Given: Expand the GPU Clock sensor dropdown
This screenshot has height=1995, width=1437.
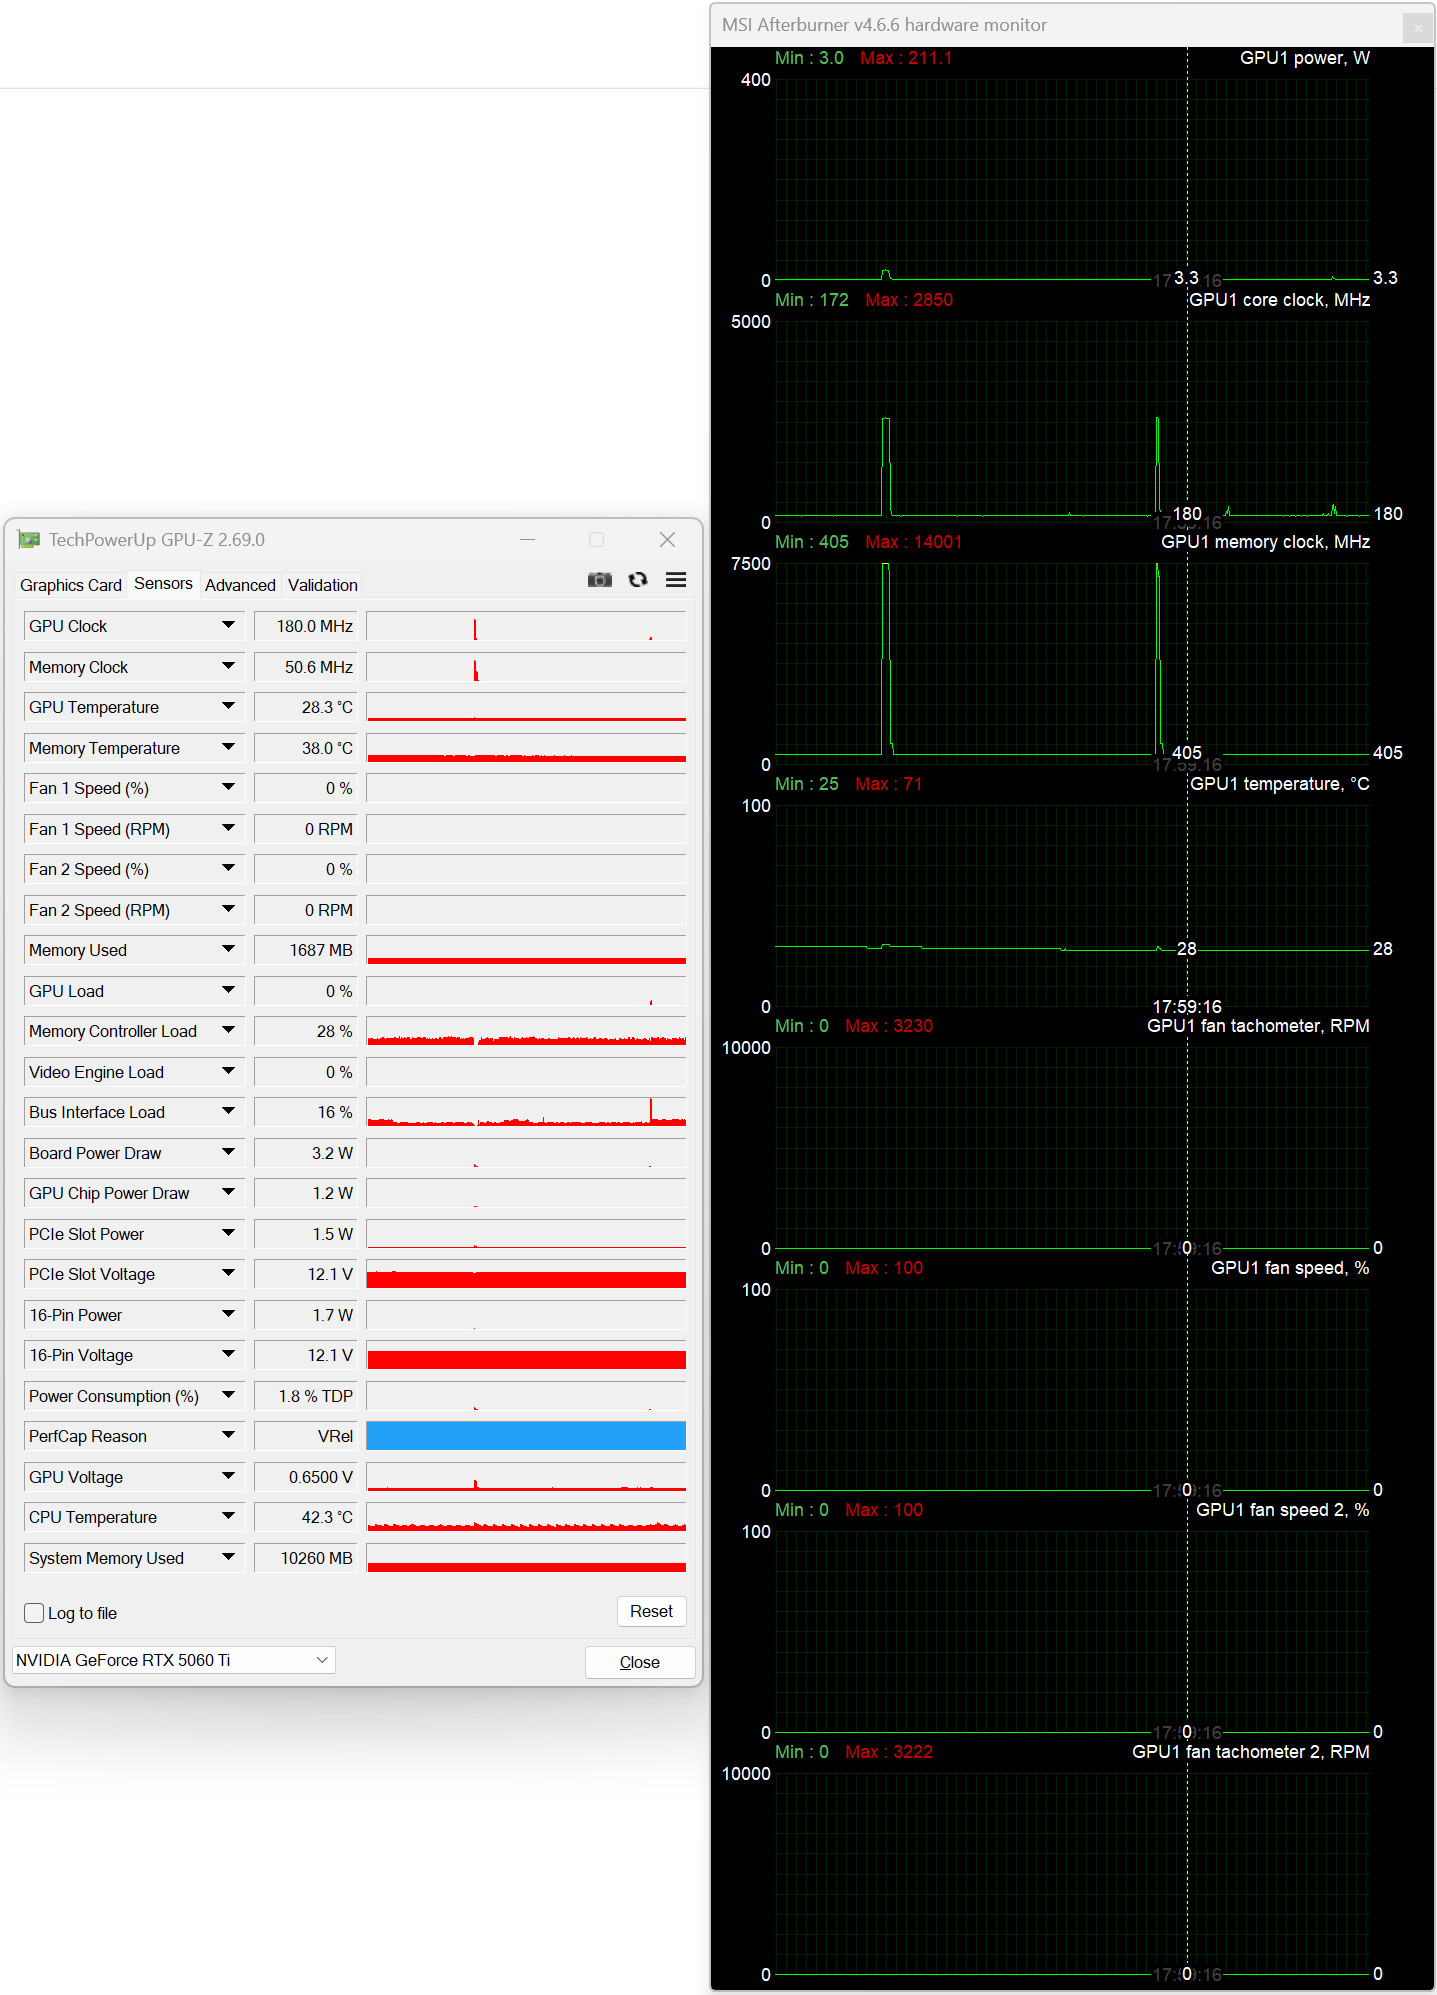Looking at the screenshot, I should click(x=228, y=626).
